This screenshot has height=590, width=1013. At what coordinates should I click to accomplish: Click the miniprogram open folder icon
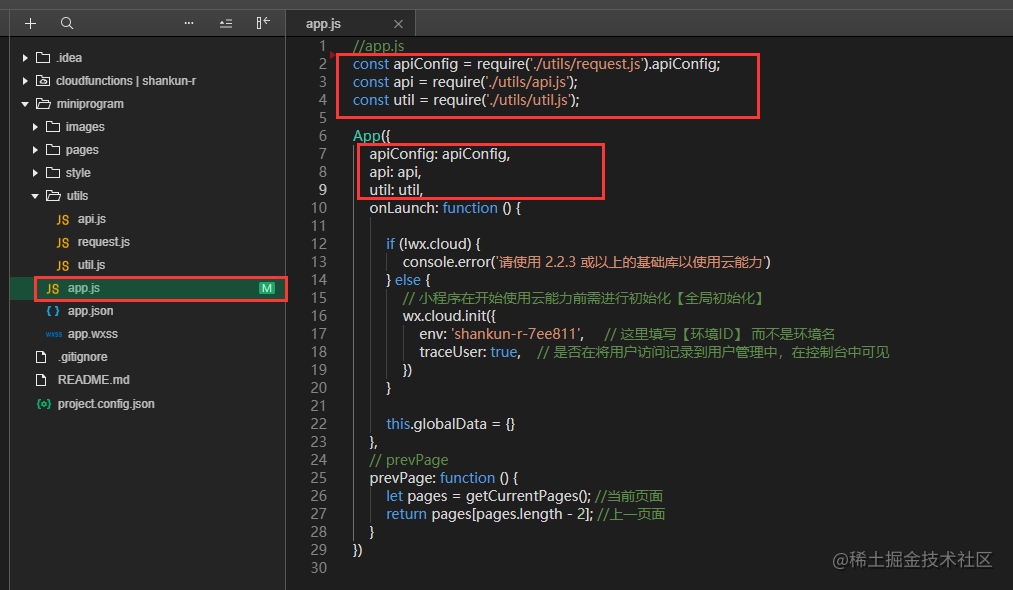pos(44,103)
